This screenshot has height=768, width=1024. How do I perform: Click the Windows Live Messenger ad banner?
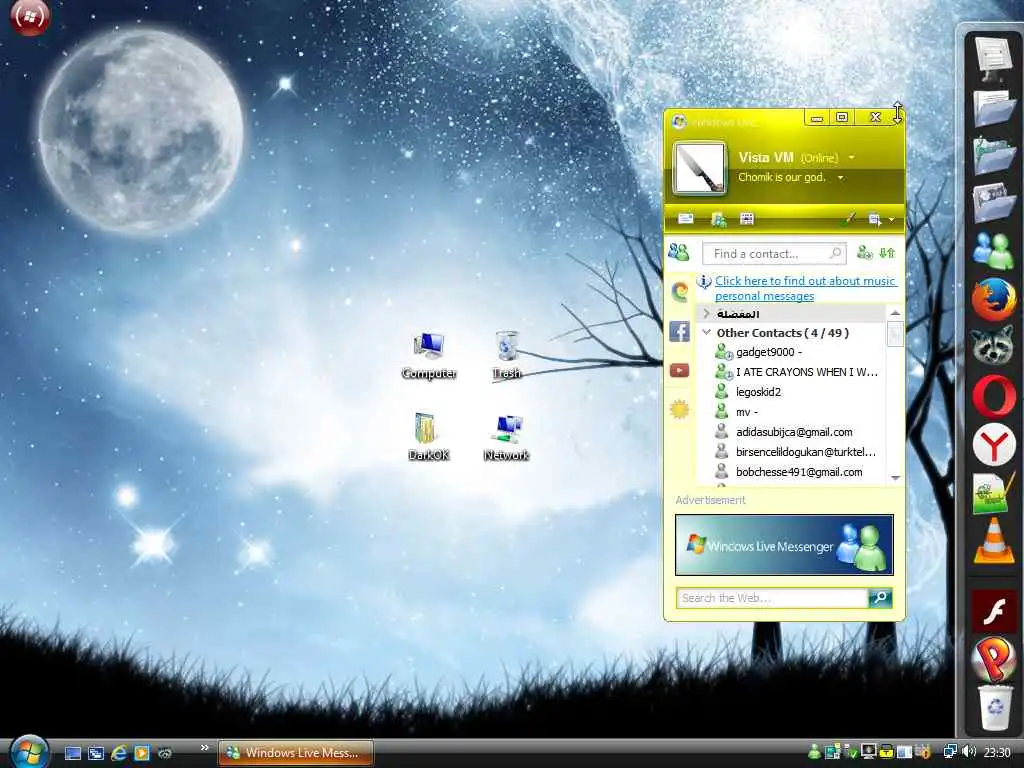point(784,545)
